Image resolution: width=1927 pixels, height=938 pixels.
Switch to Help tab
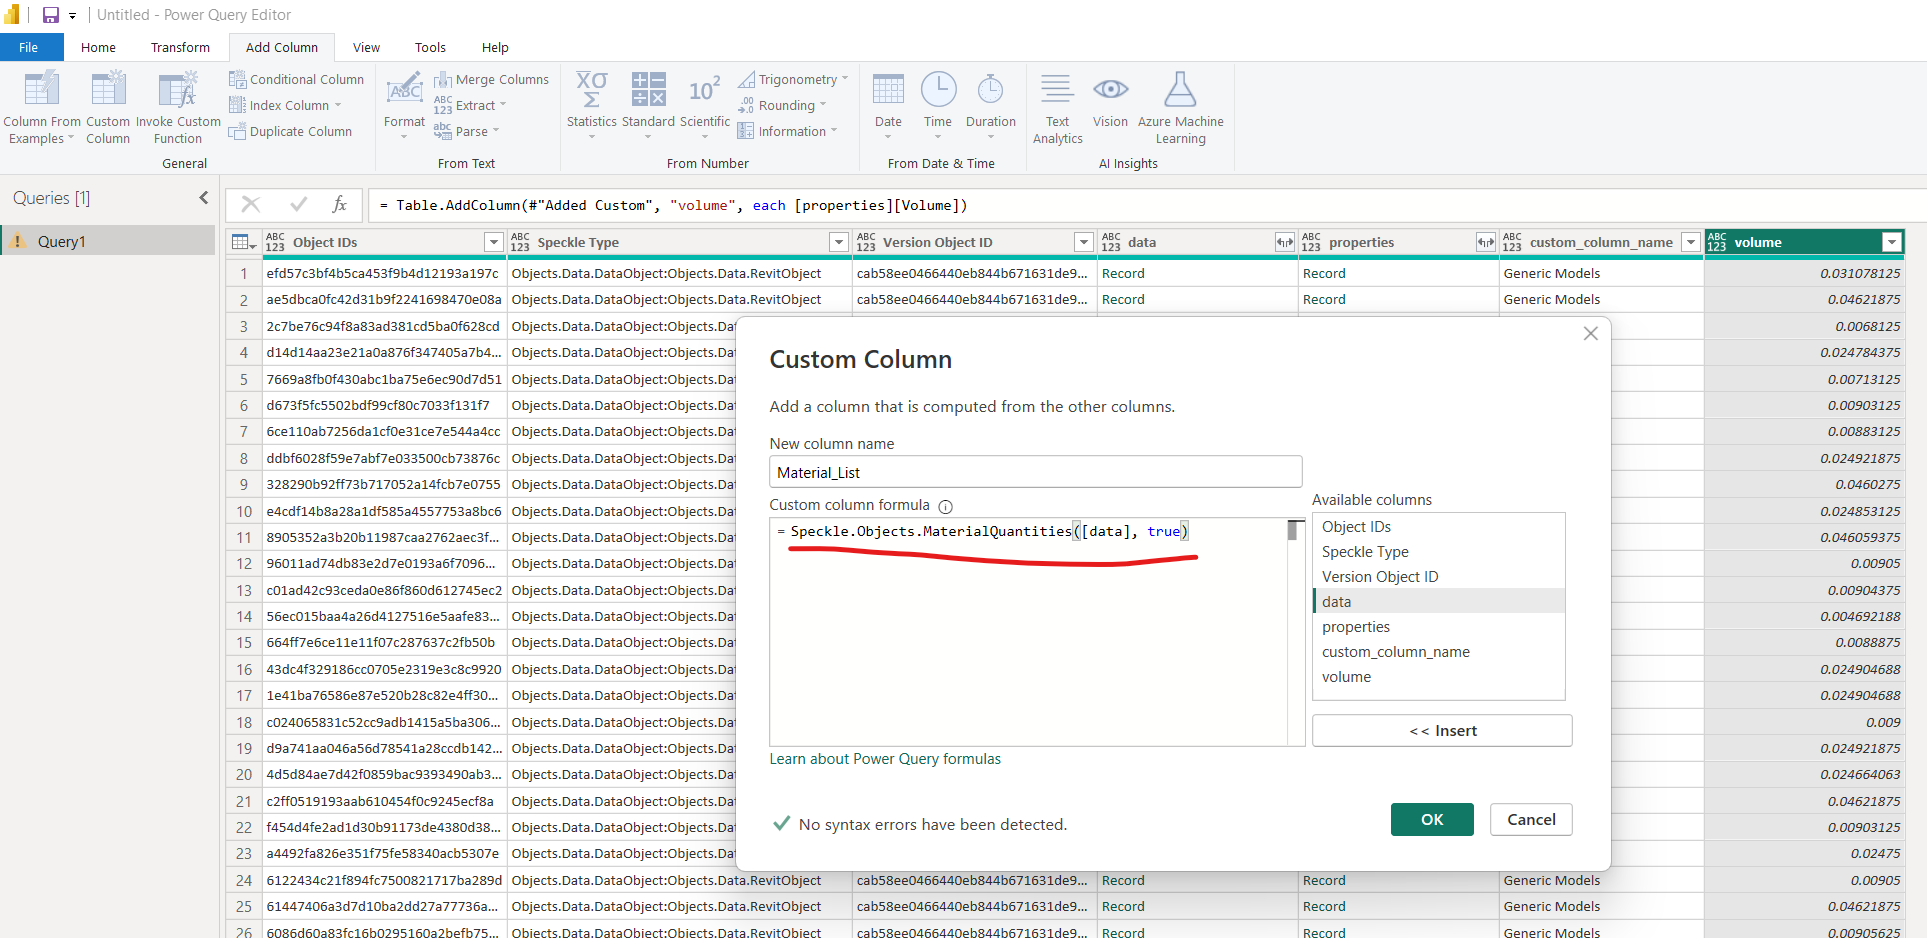coord(495,47)
